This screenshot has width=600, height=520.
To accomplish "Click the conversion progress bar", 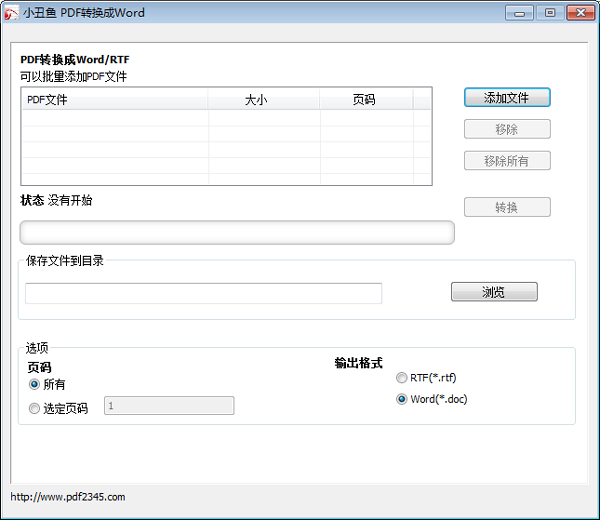I will click(x=237, y=232).
